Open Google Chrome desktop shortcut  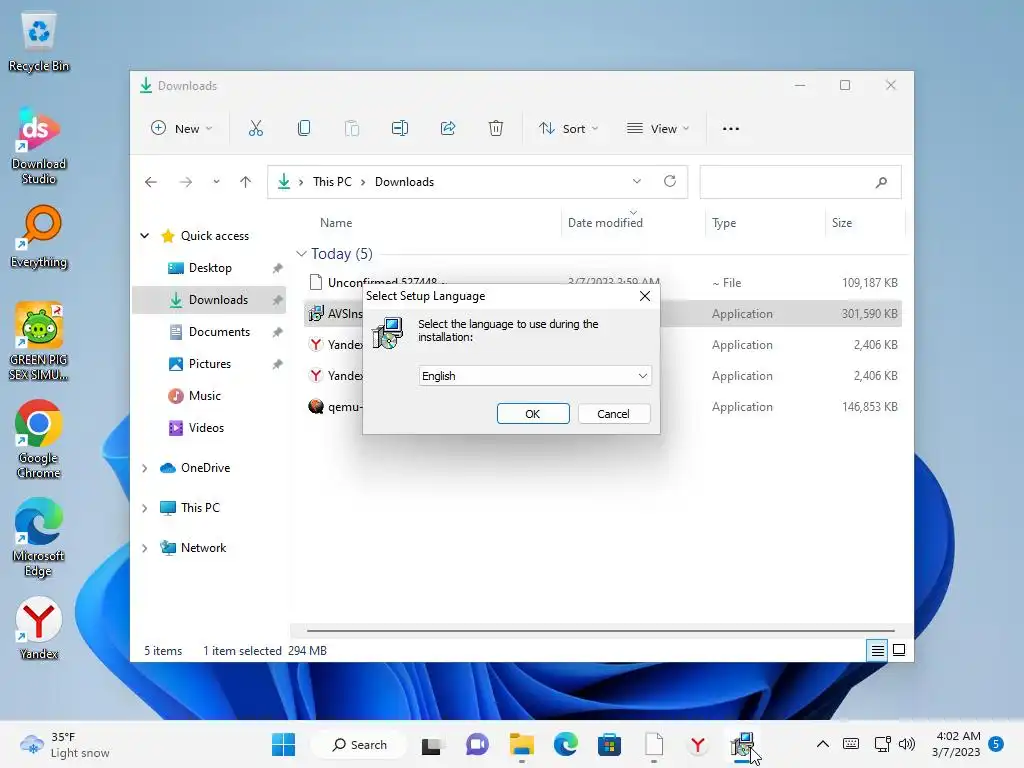[x=39, y=440]
